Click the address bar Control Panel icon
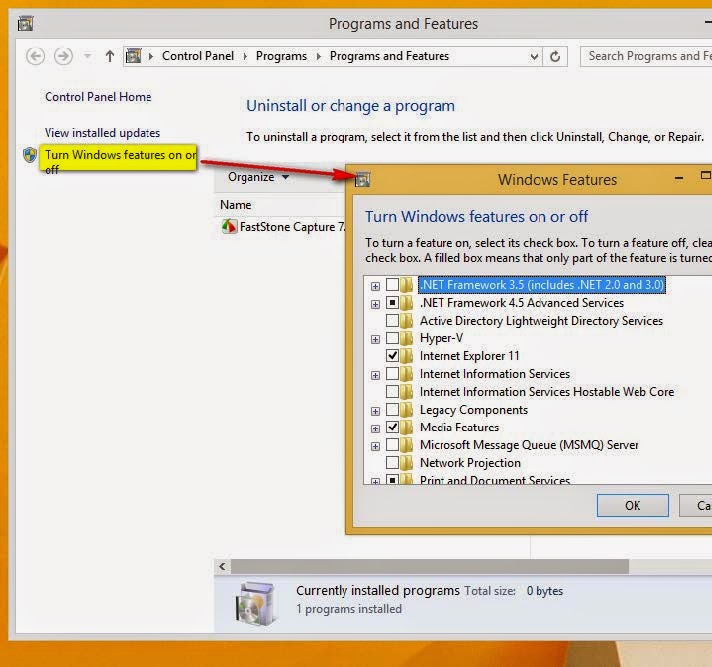The width and height of the screenshot is (712, 667). pos(134,56)
